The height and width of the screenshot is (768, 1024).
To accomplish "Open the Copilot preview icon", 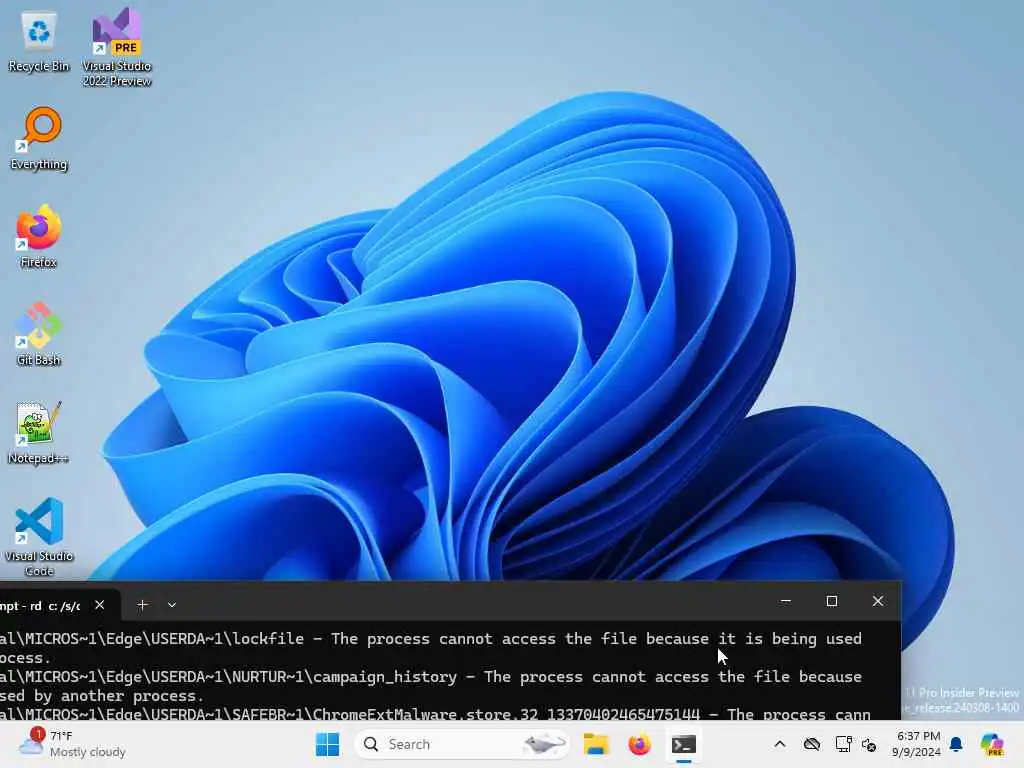I will [992, 744].
